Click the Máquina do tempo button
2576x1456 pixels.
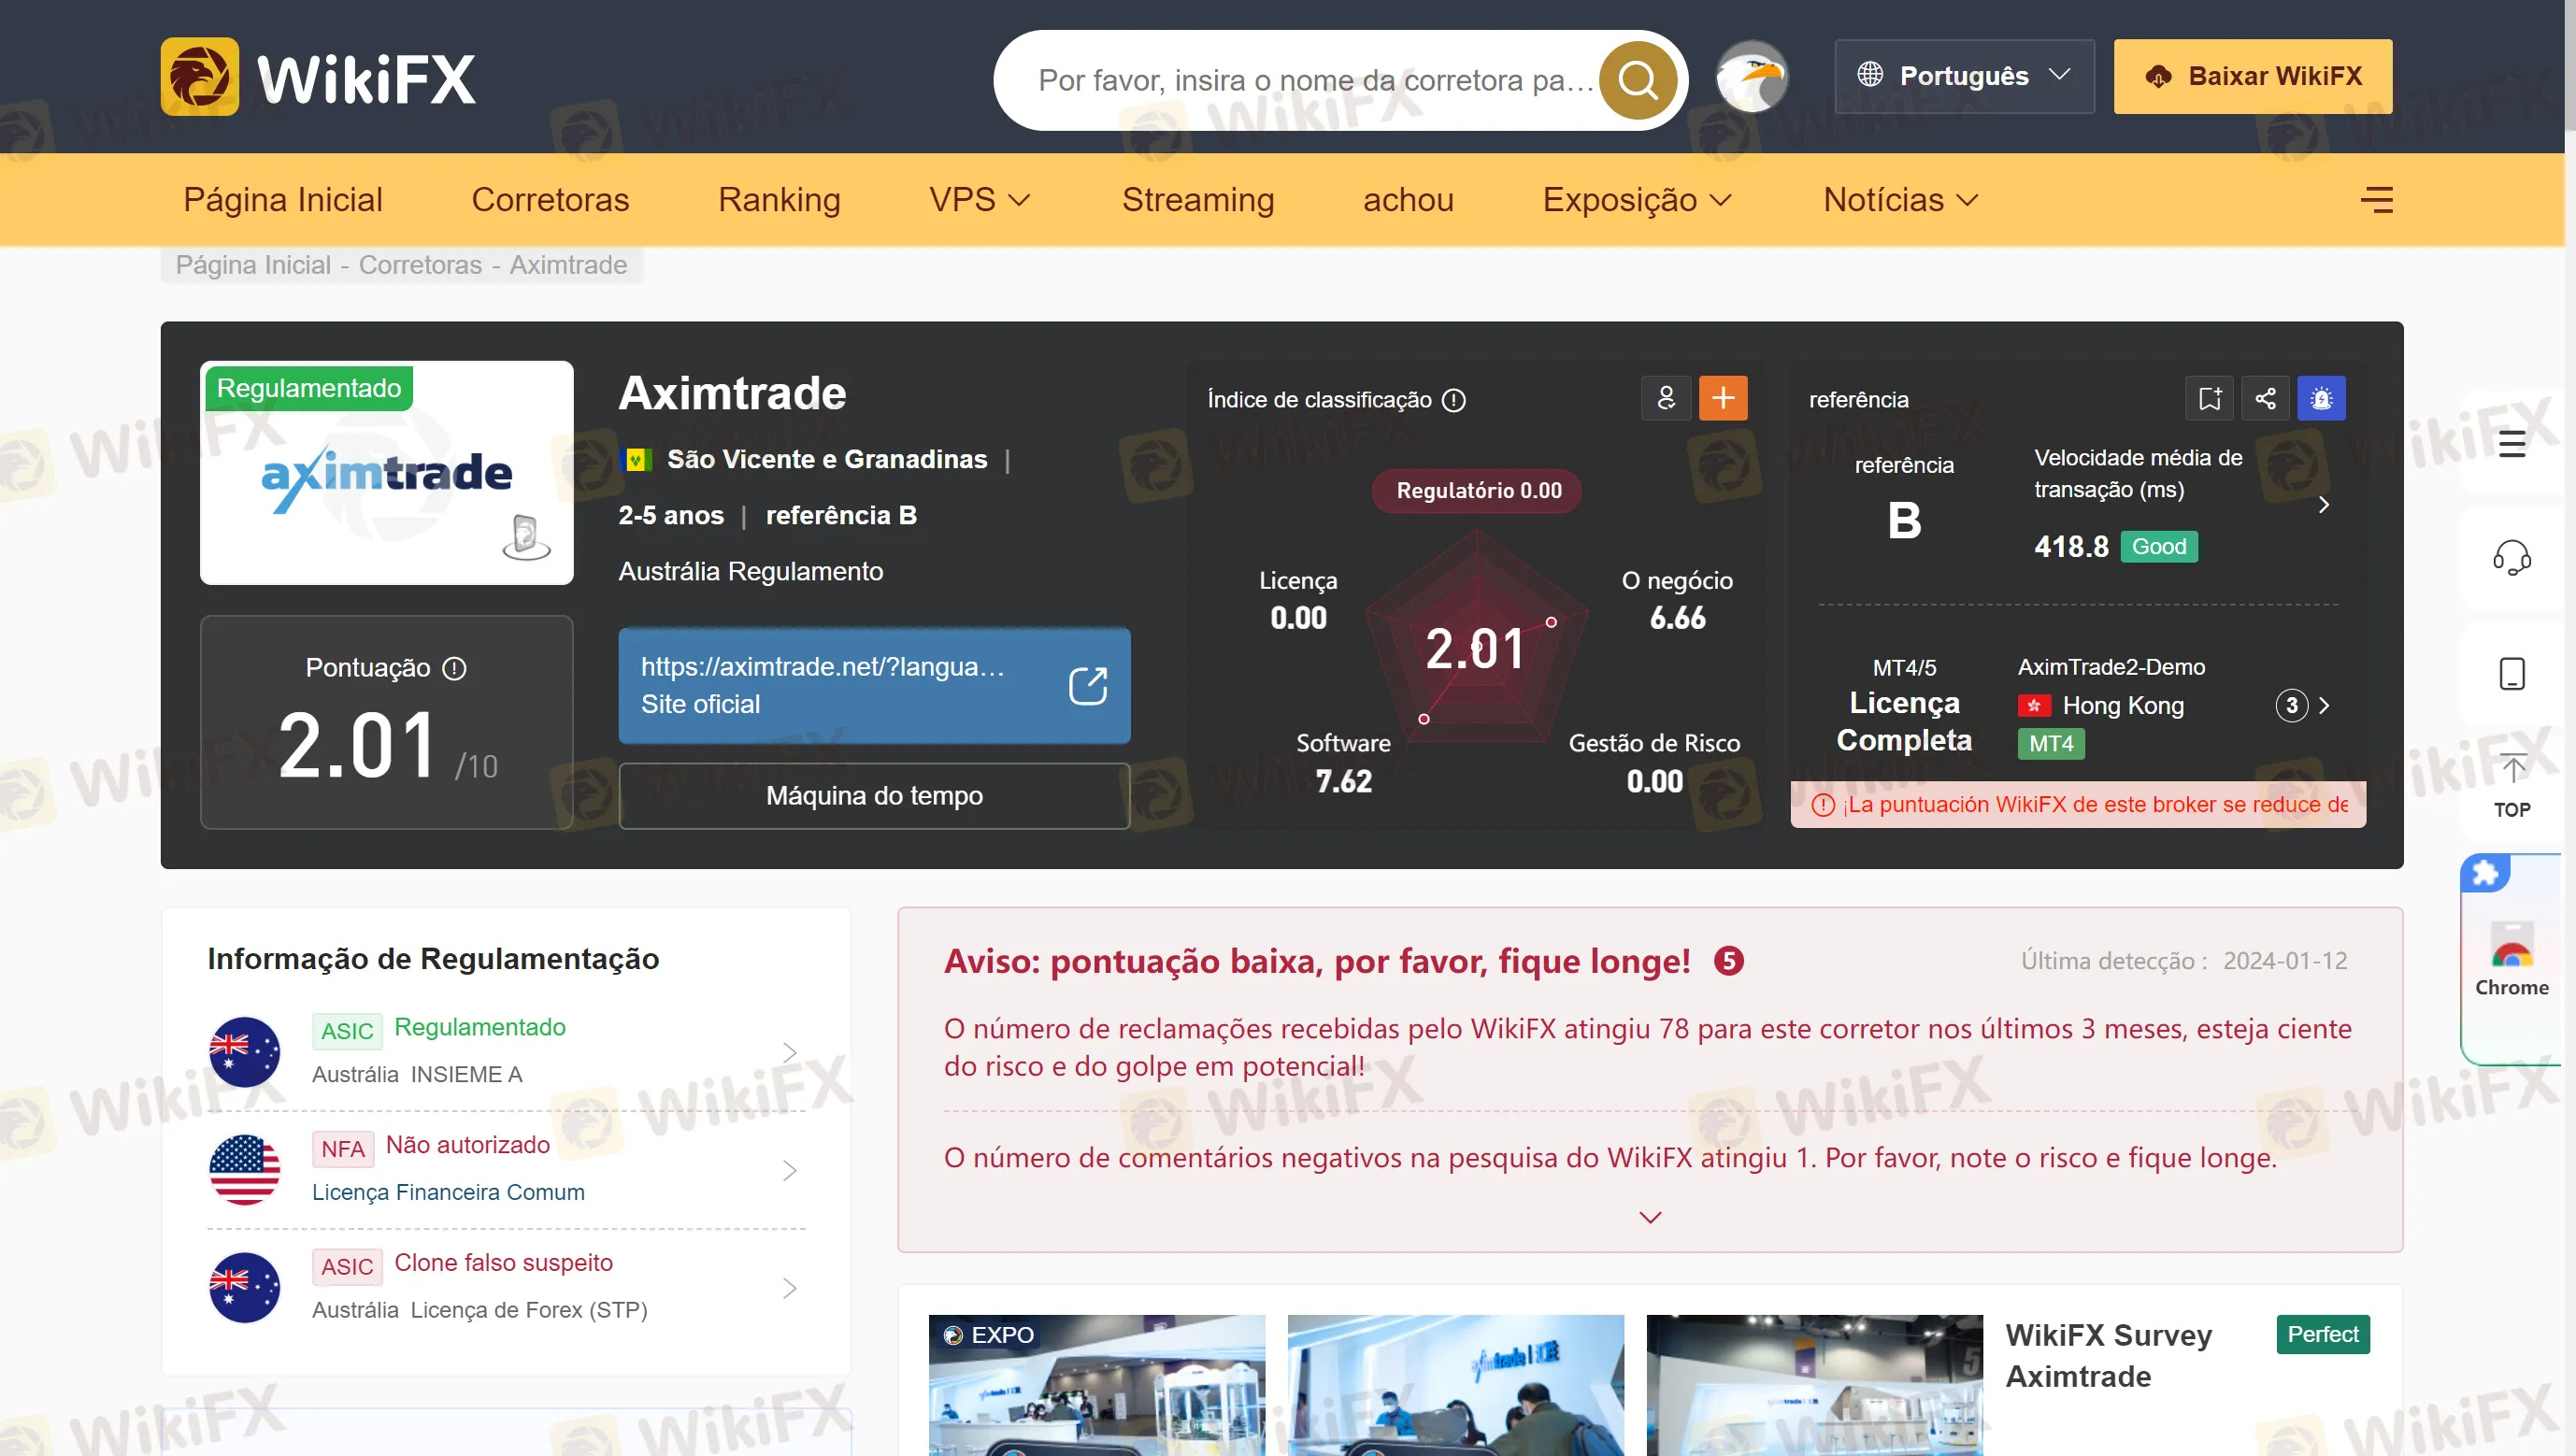coord(874,796)
